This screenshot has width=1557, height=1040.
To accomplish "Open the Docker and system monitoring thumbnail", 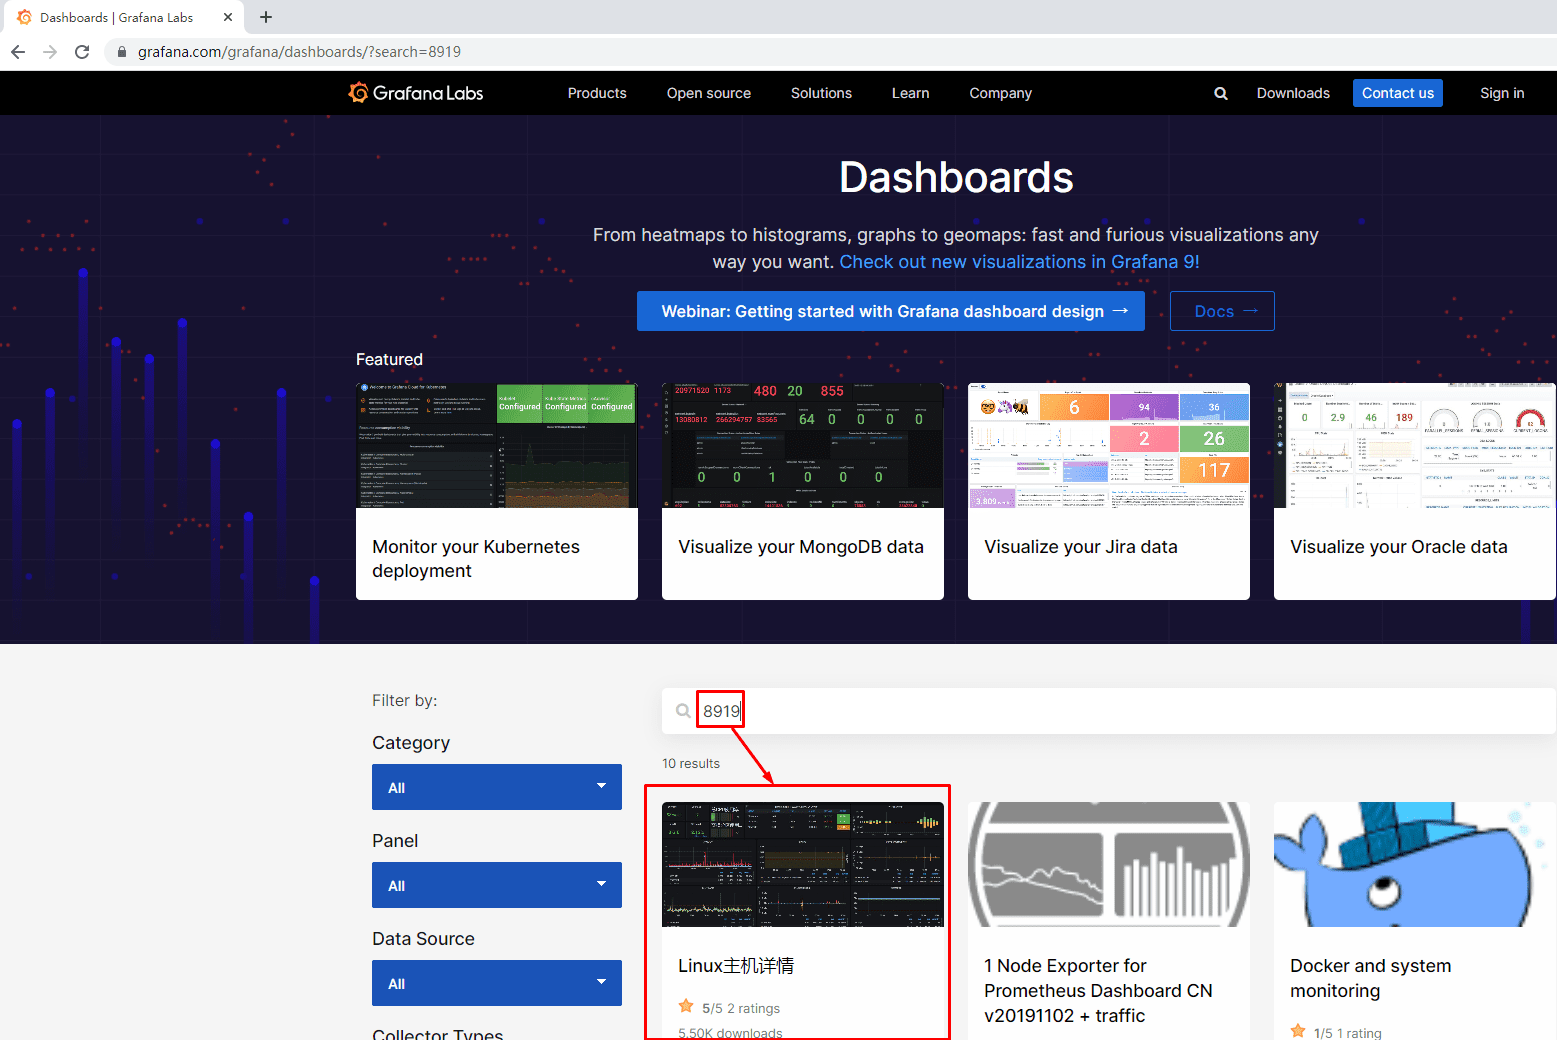I will click(x=1415, y=864).
